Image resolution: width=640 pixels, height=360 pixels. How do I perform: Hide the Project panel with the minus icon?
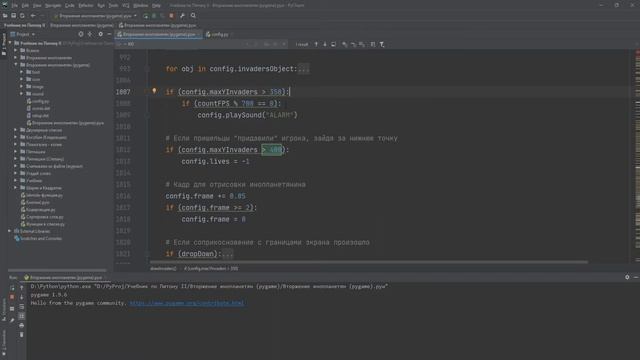109,34
